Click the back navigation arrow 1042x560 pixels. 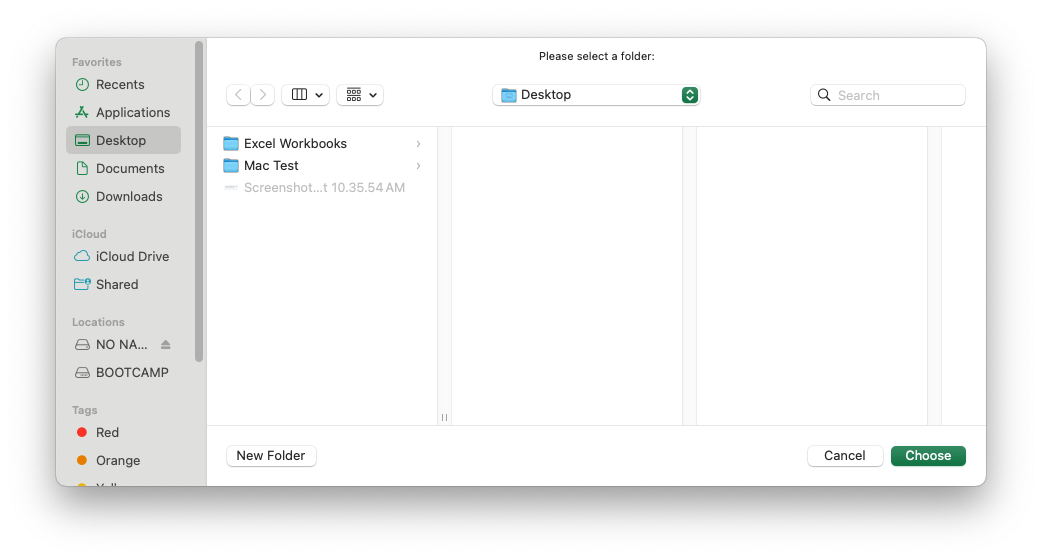(x=238, y=95)
